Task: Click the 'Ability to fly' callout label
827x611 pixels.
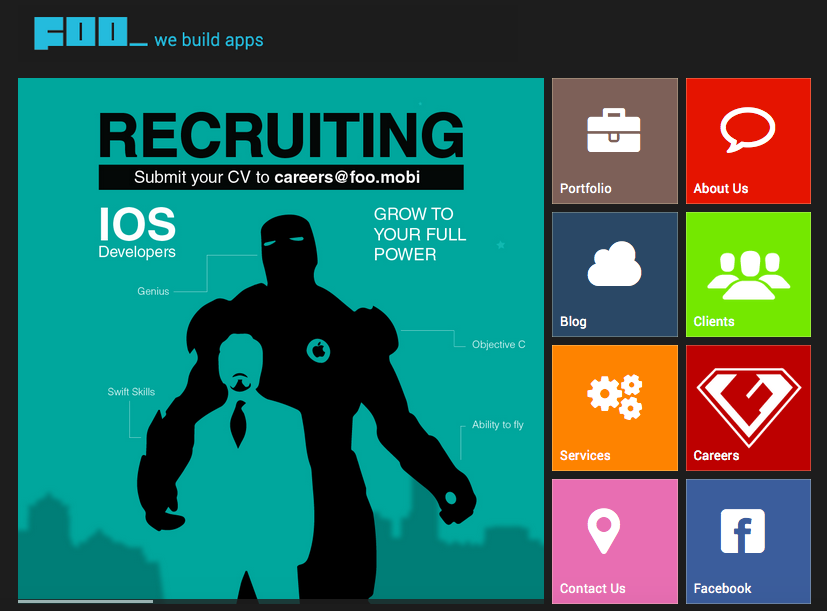Action: (x=497, y=425)
